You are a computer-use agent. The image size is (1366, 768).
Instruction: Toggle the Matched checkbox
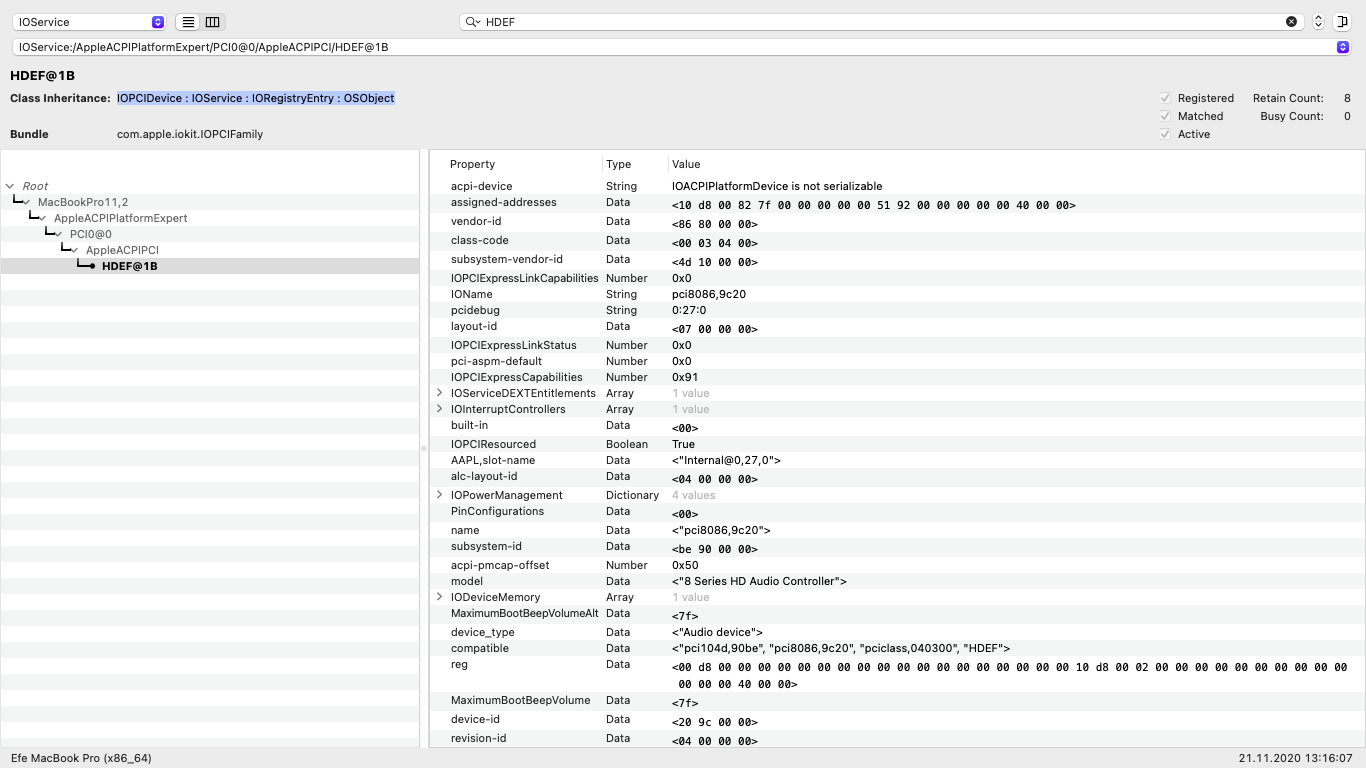pyautogui.click(x=1165, y=116)
